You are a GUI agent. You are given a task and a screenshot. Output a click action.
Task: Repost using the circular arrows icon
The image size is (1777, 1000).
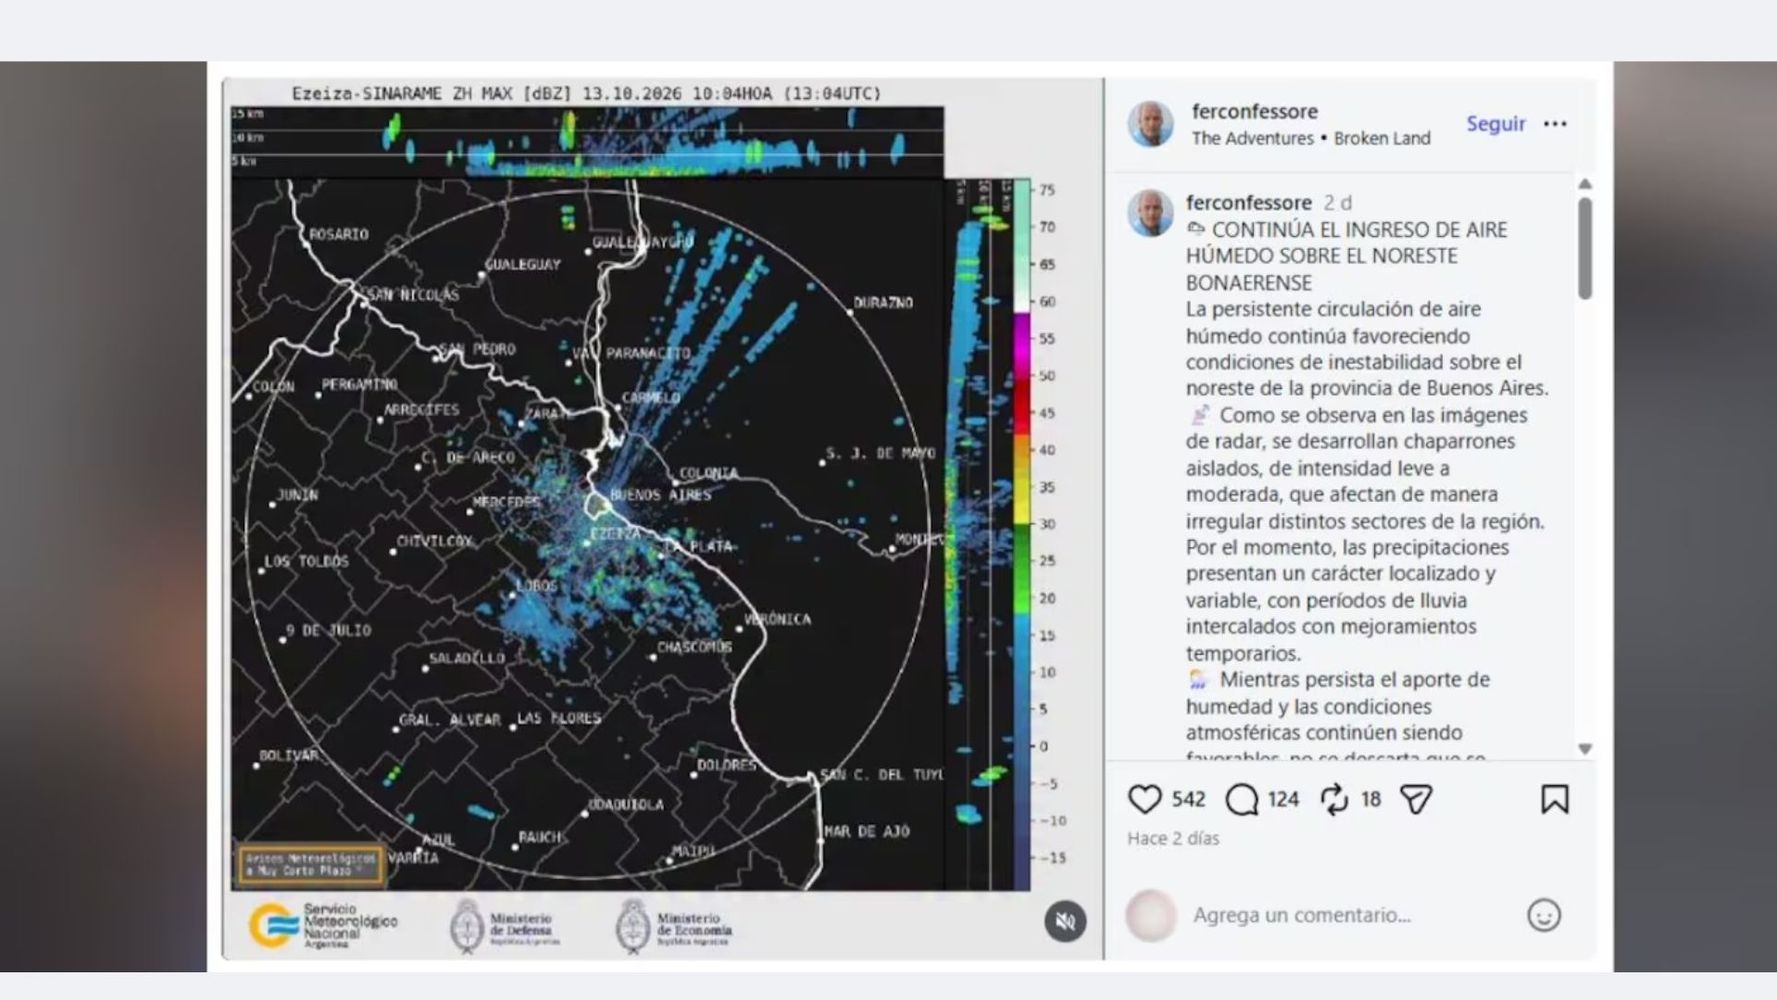pos(1334,799)
